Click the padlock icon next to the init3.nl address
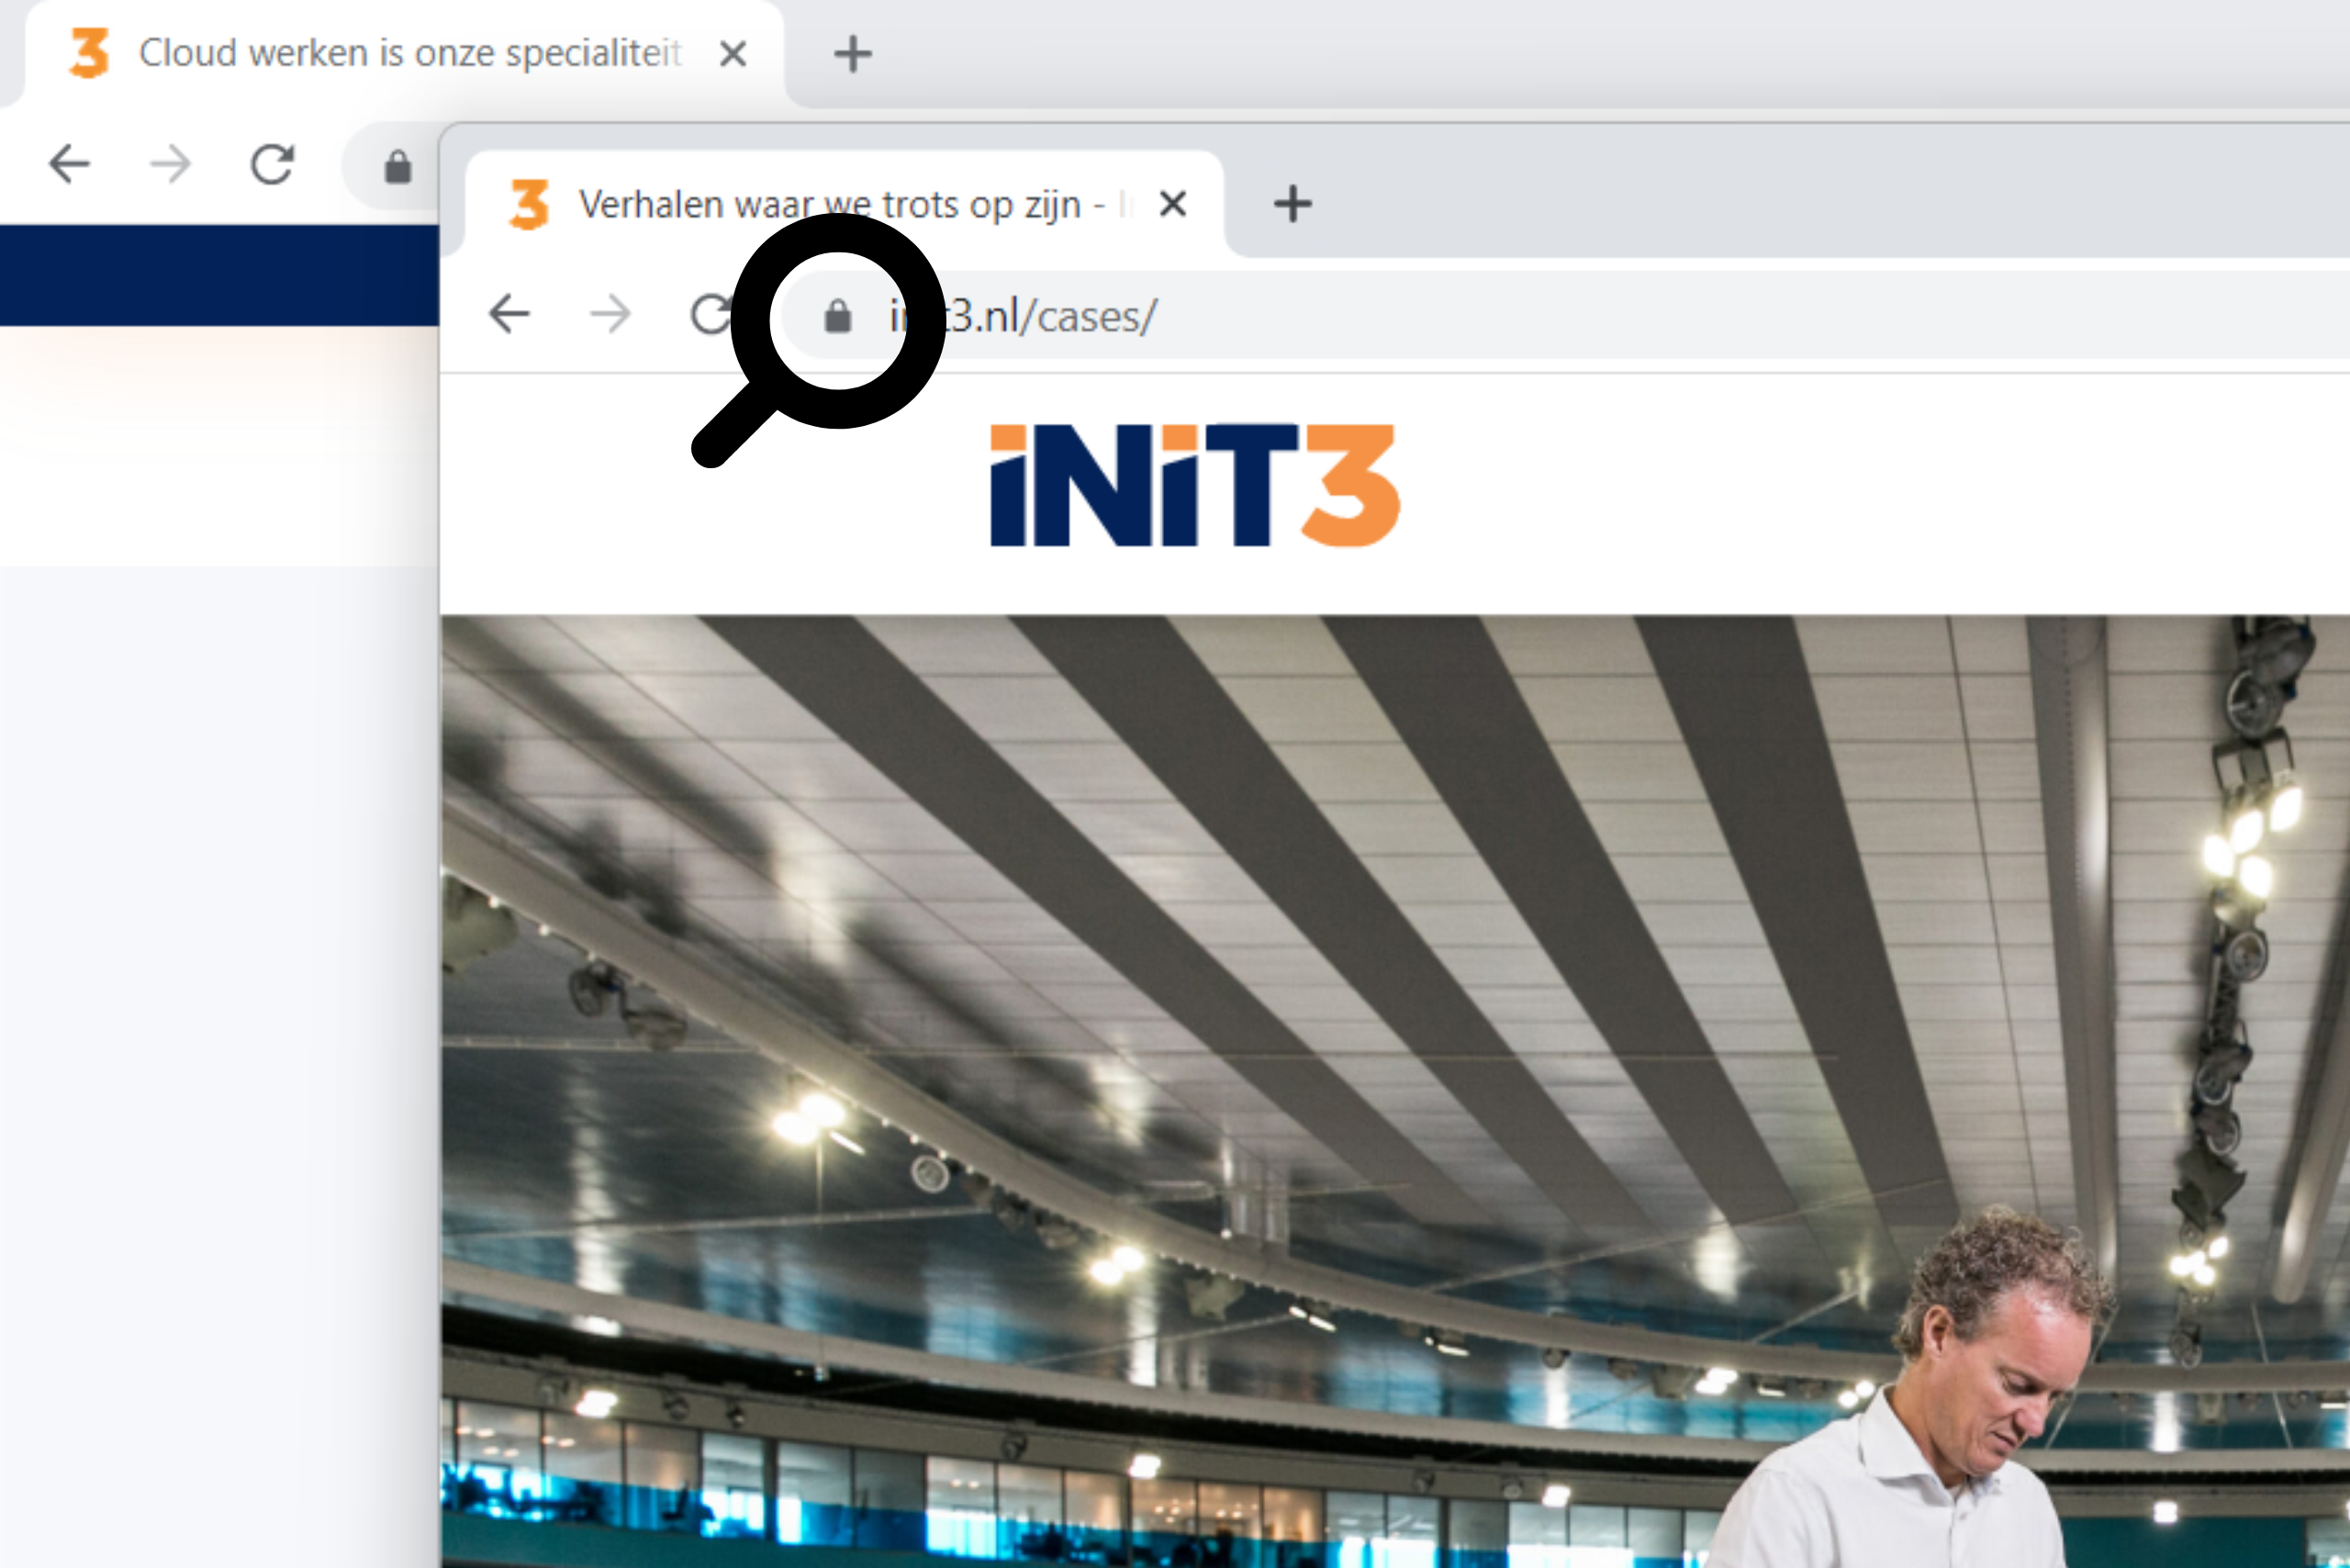This screenshot has width=2350, height=1568. click(x=838, y=316)
